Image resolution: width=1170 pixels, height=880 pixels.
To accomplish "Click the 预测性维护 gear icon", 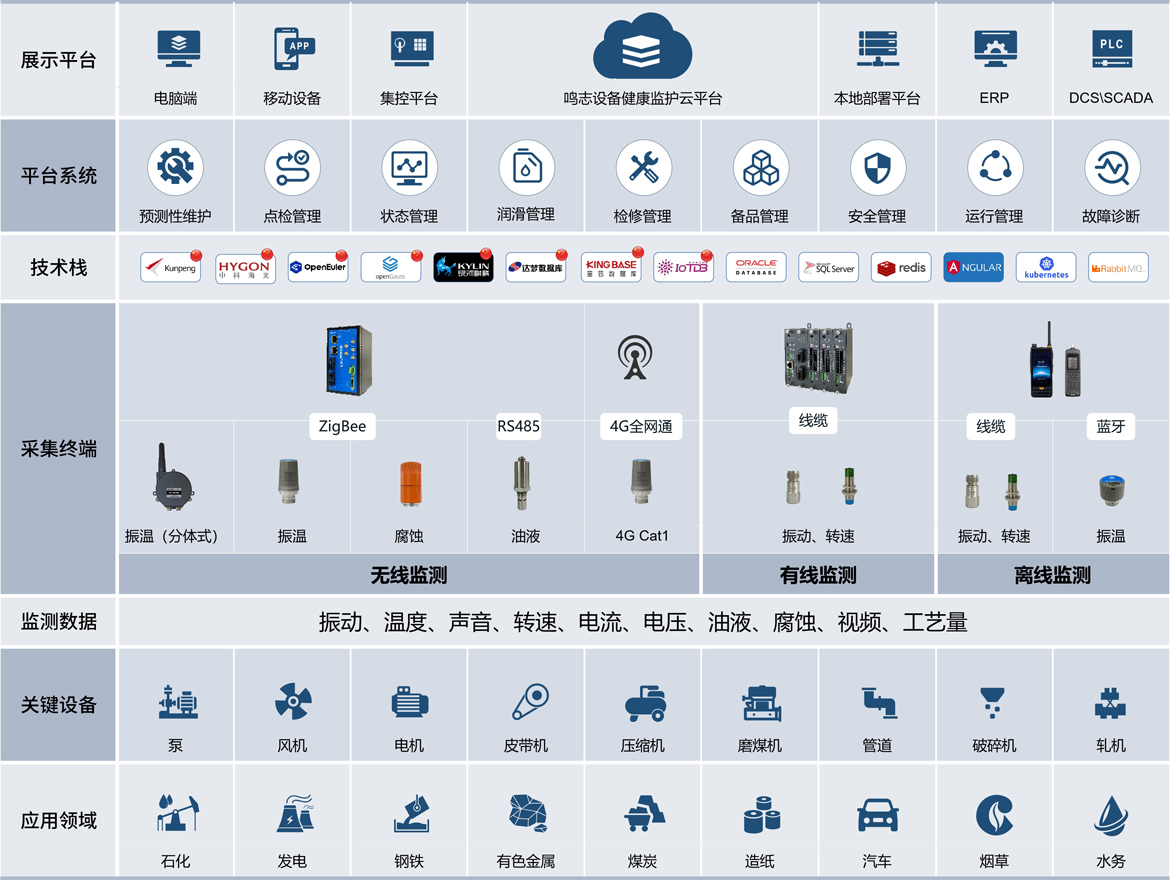I will [175, 168].
